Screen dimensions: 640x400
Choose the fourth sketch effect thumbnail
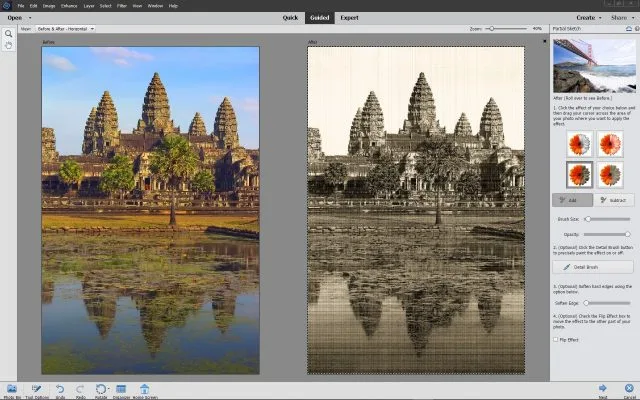(x=610, y=175)
